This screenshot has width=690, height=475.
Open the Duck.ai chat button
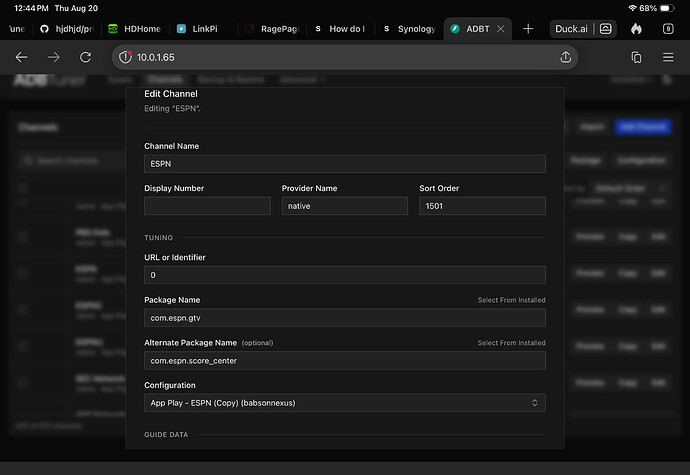[x=583, y=29]
